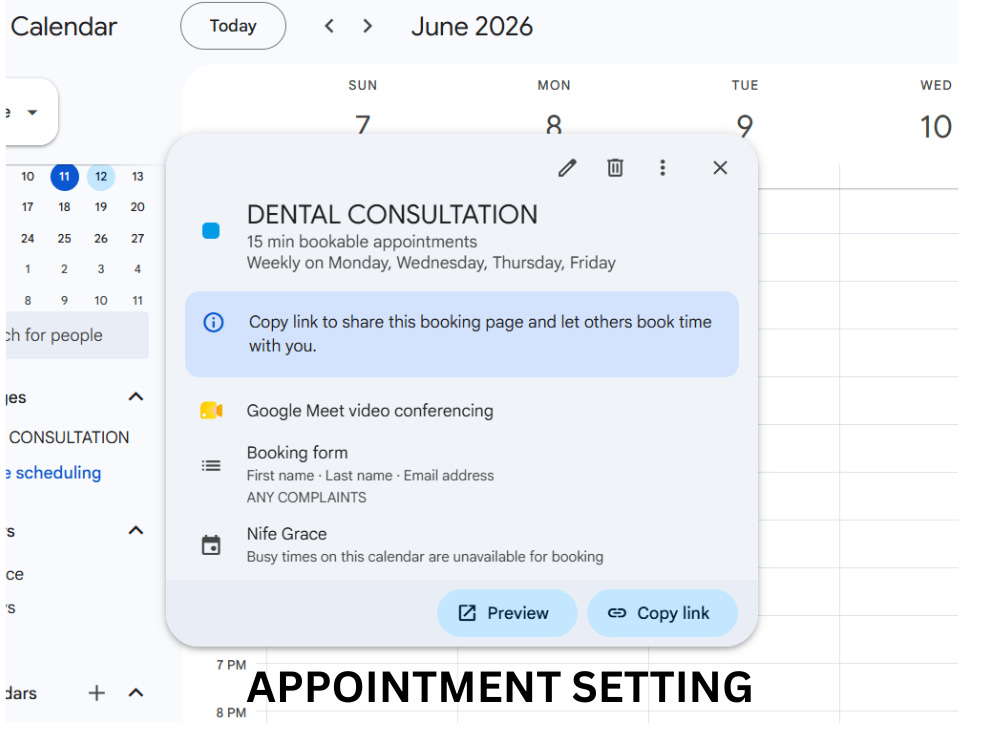
Task: Select day 19 in the mini calendar
Action: tap(101, 207)
